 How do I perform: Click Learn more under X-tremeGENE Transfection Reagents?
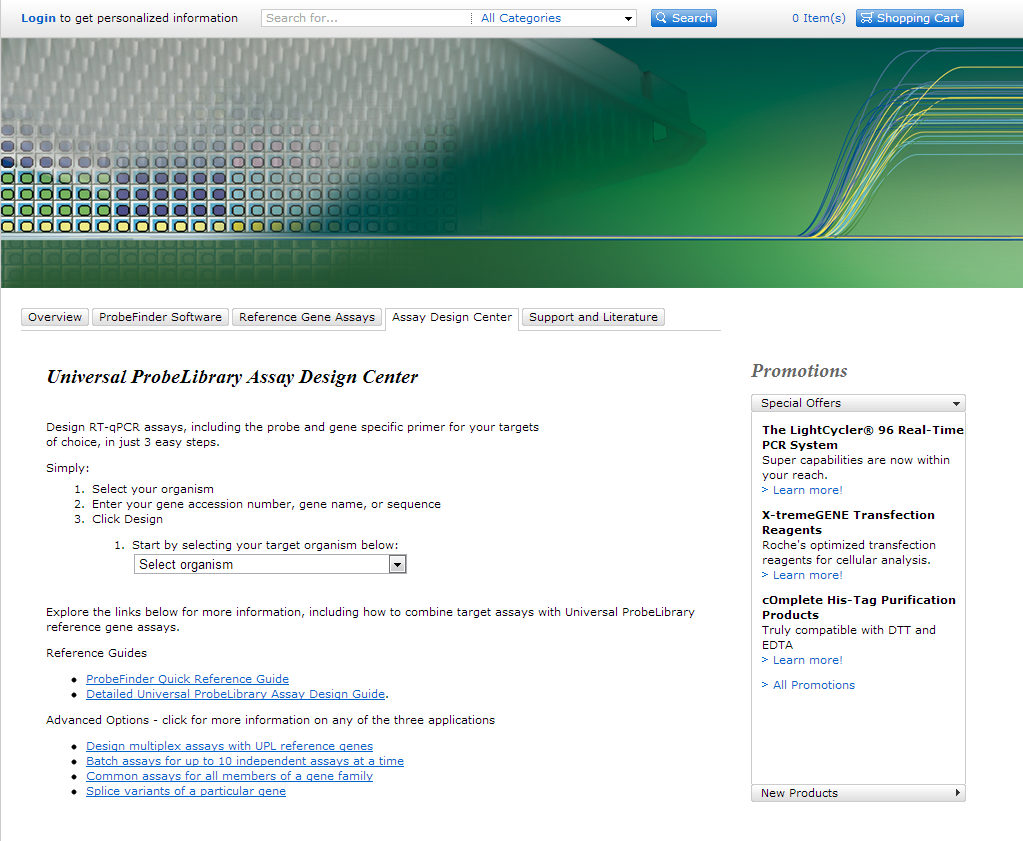(807, 575)
